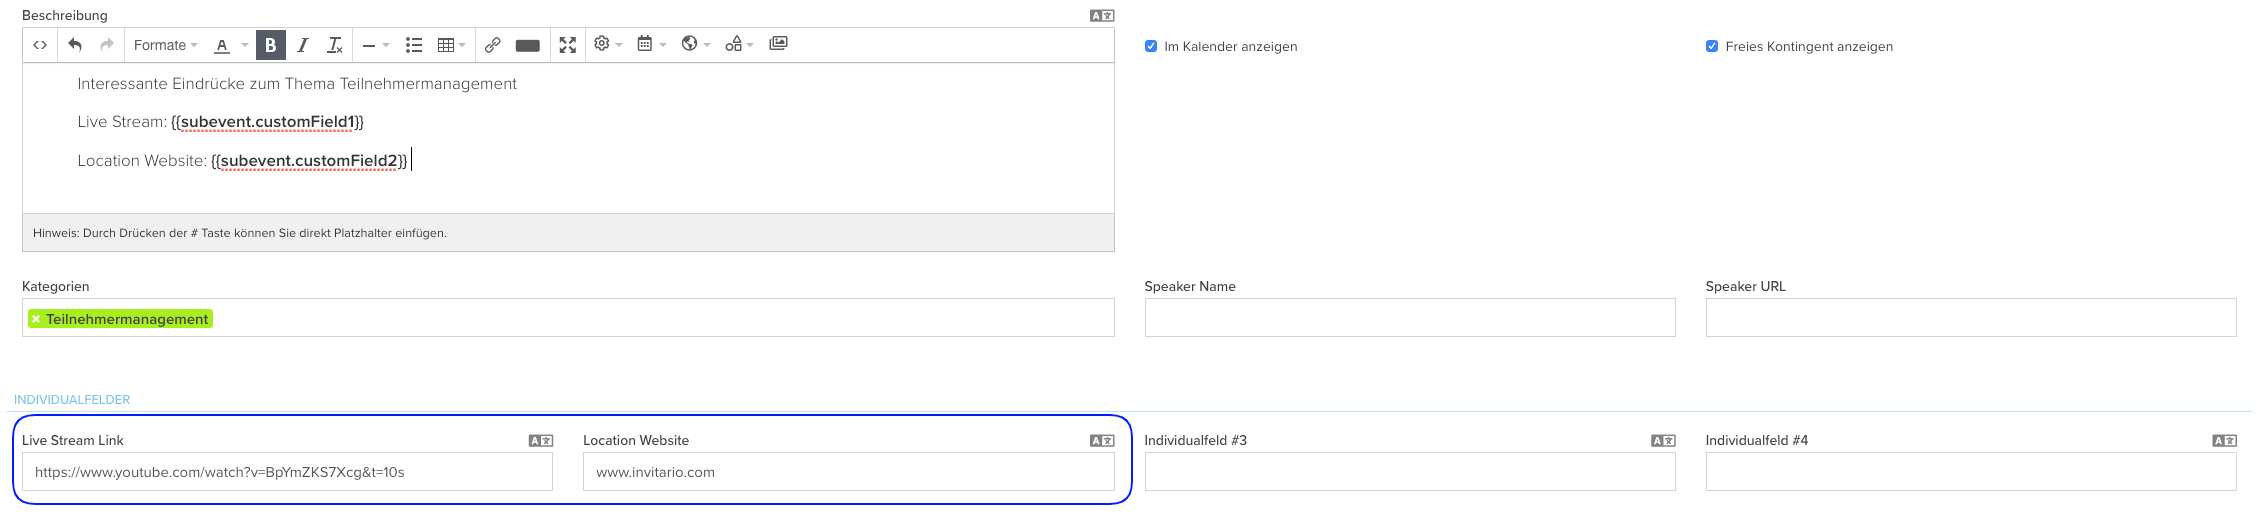Image resolution: width=2261 pixels, height=518 pixels.
Task: Open the table insert dropdown
Action: (x=451, y=45)
